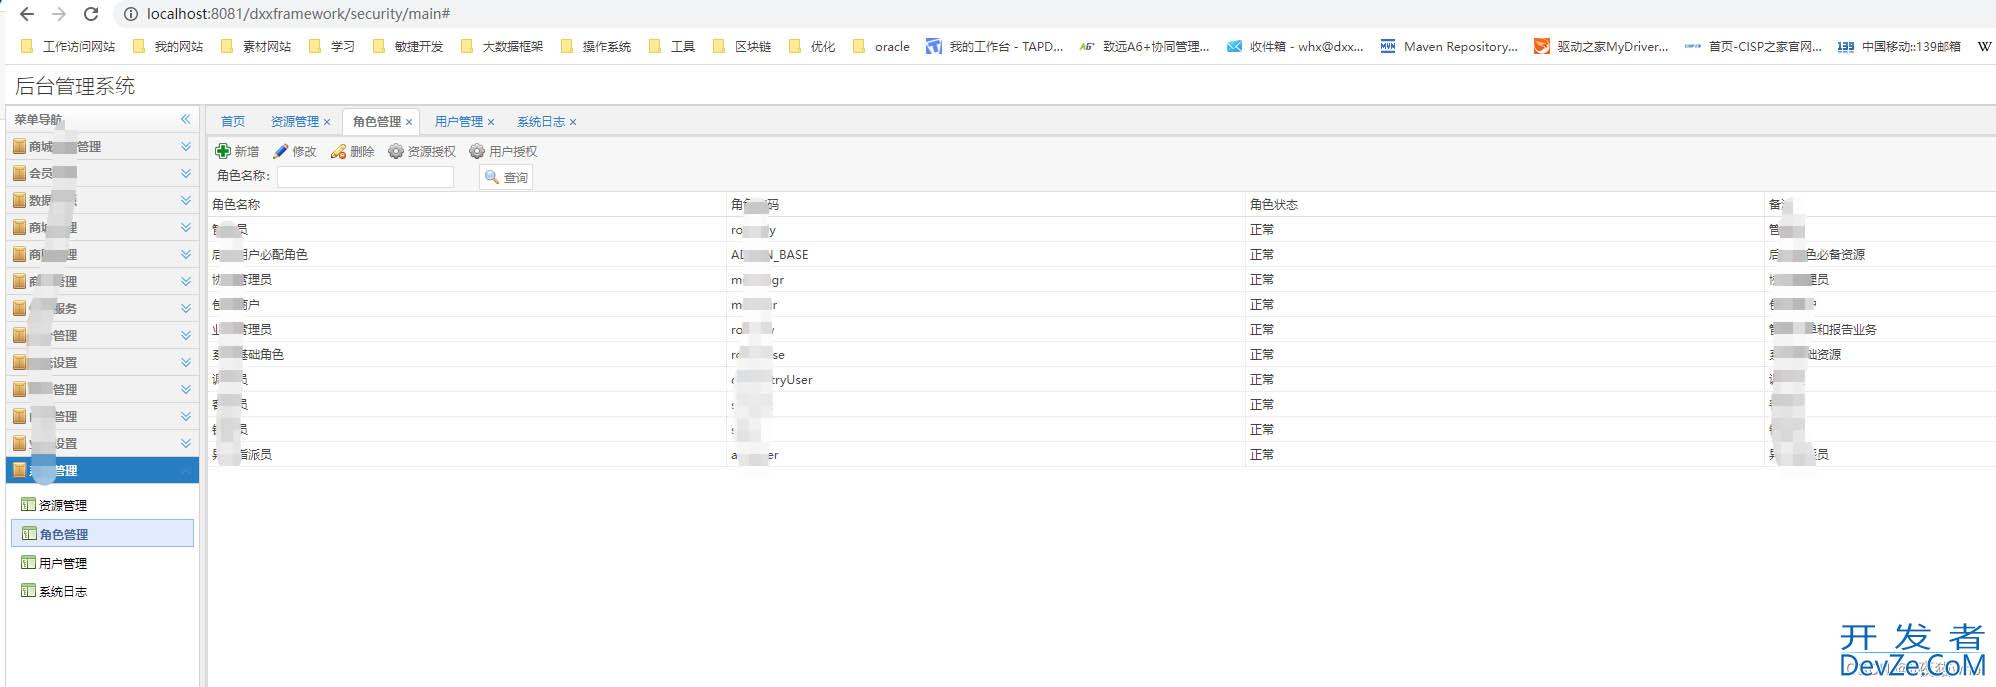Close the 系统日志 tab
1996x687 pixels.
[573, 122]
